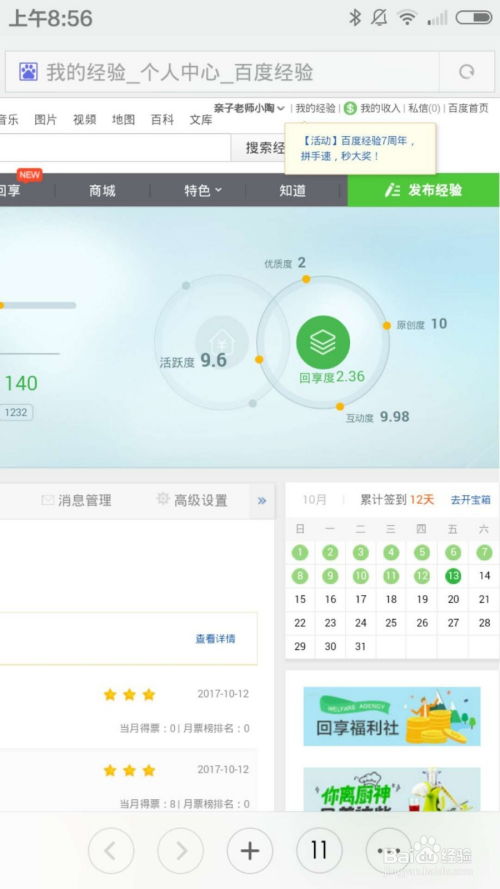Click the 去开宝箱 link
Image resolution: width=500 pixels, height=889 pixels.
pos(471,500)
